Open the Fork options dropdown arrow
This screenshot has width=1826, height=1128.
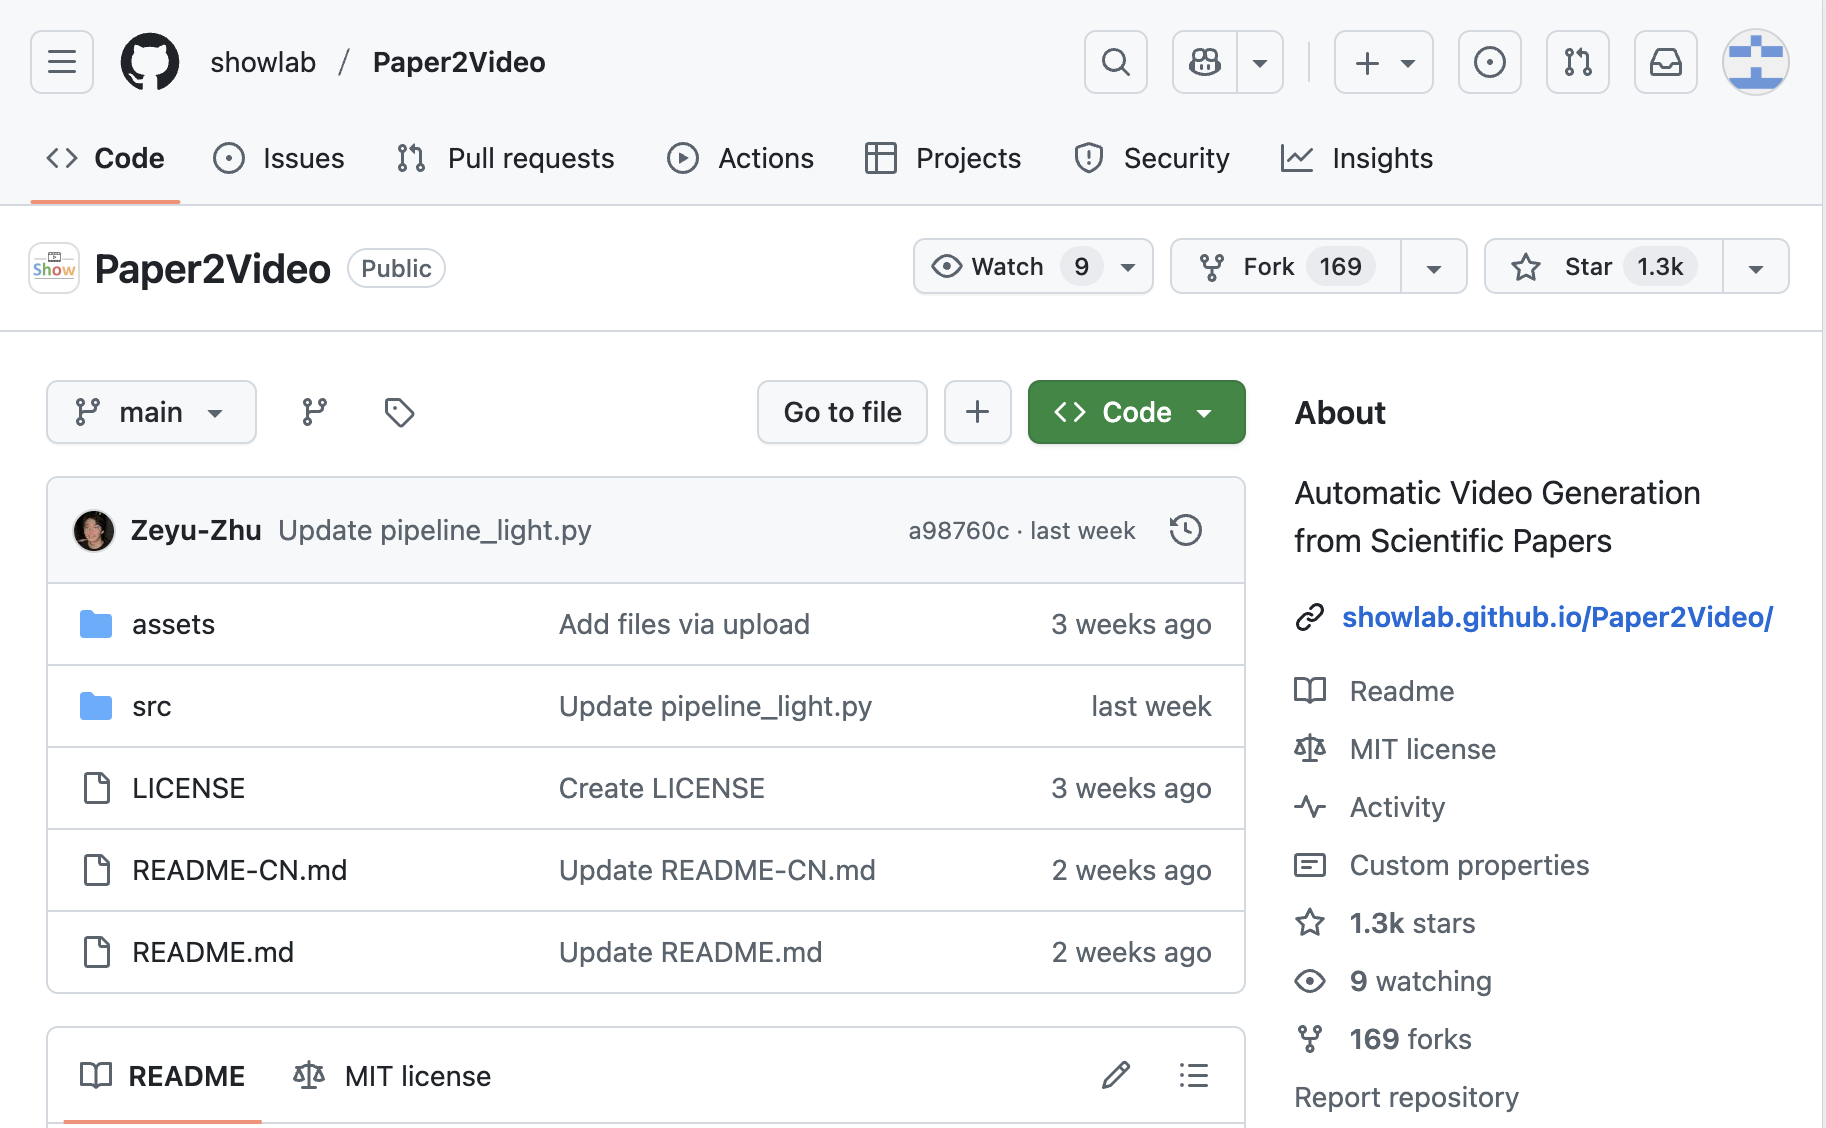pyautogui.click(x=1433, y=267)
